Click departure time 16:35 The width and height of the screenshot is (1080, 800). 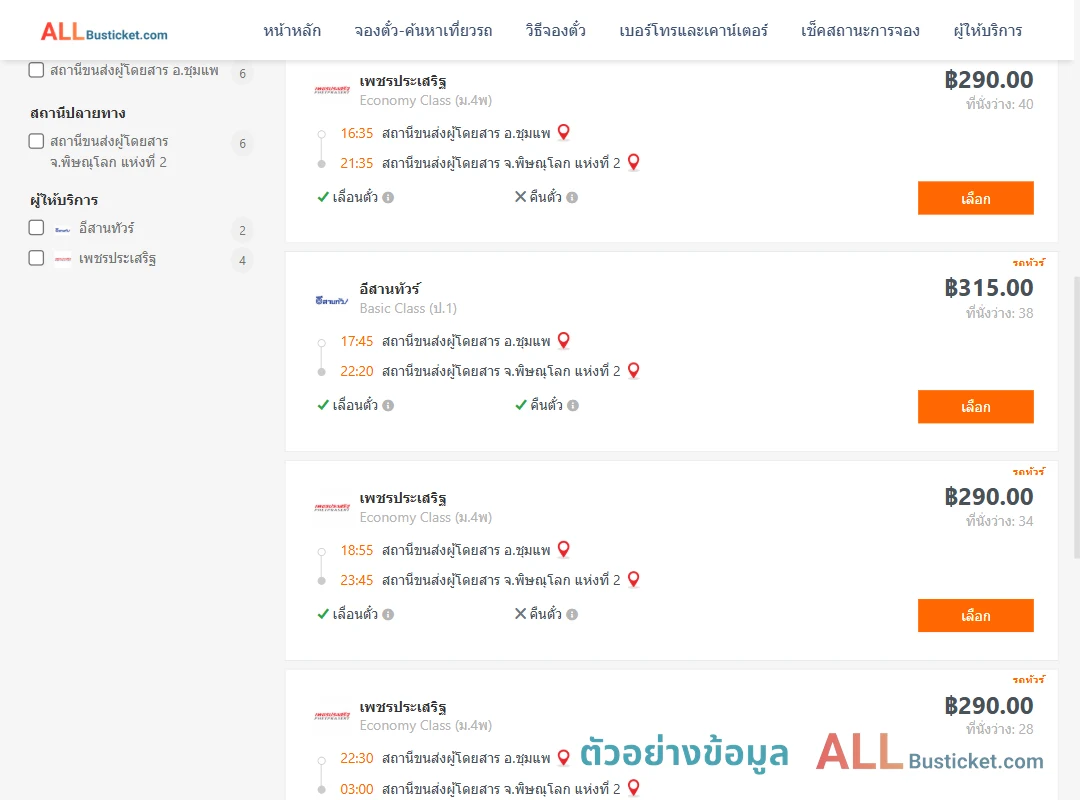(356, 133)
